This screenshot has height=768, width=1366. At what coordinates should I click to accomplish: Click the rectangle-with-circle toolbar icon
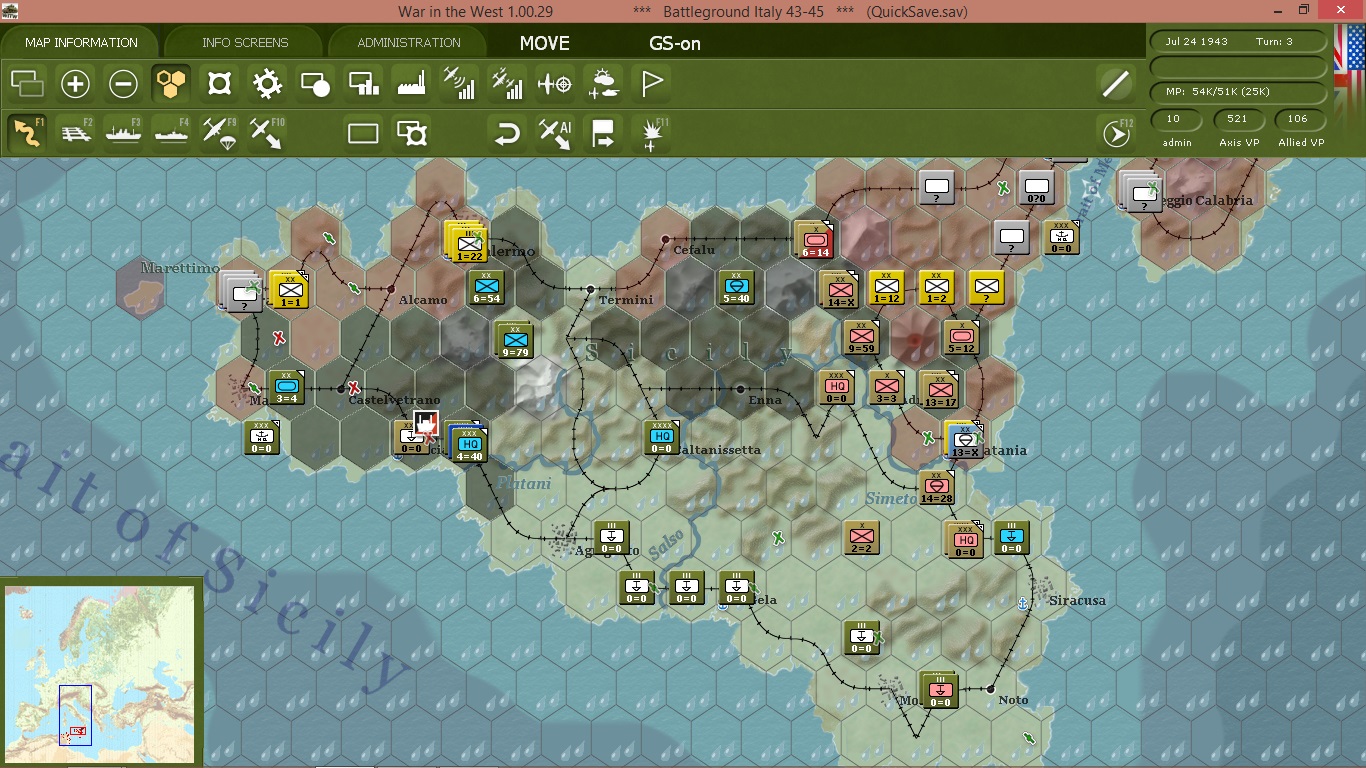click(x=315, y=84)
